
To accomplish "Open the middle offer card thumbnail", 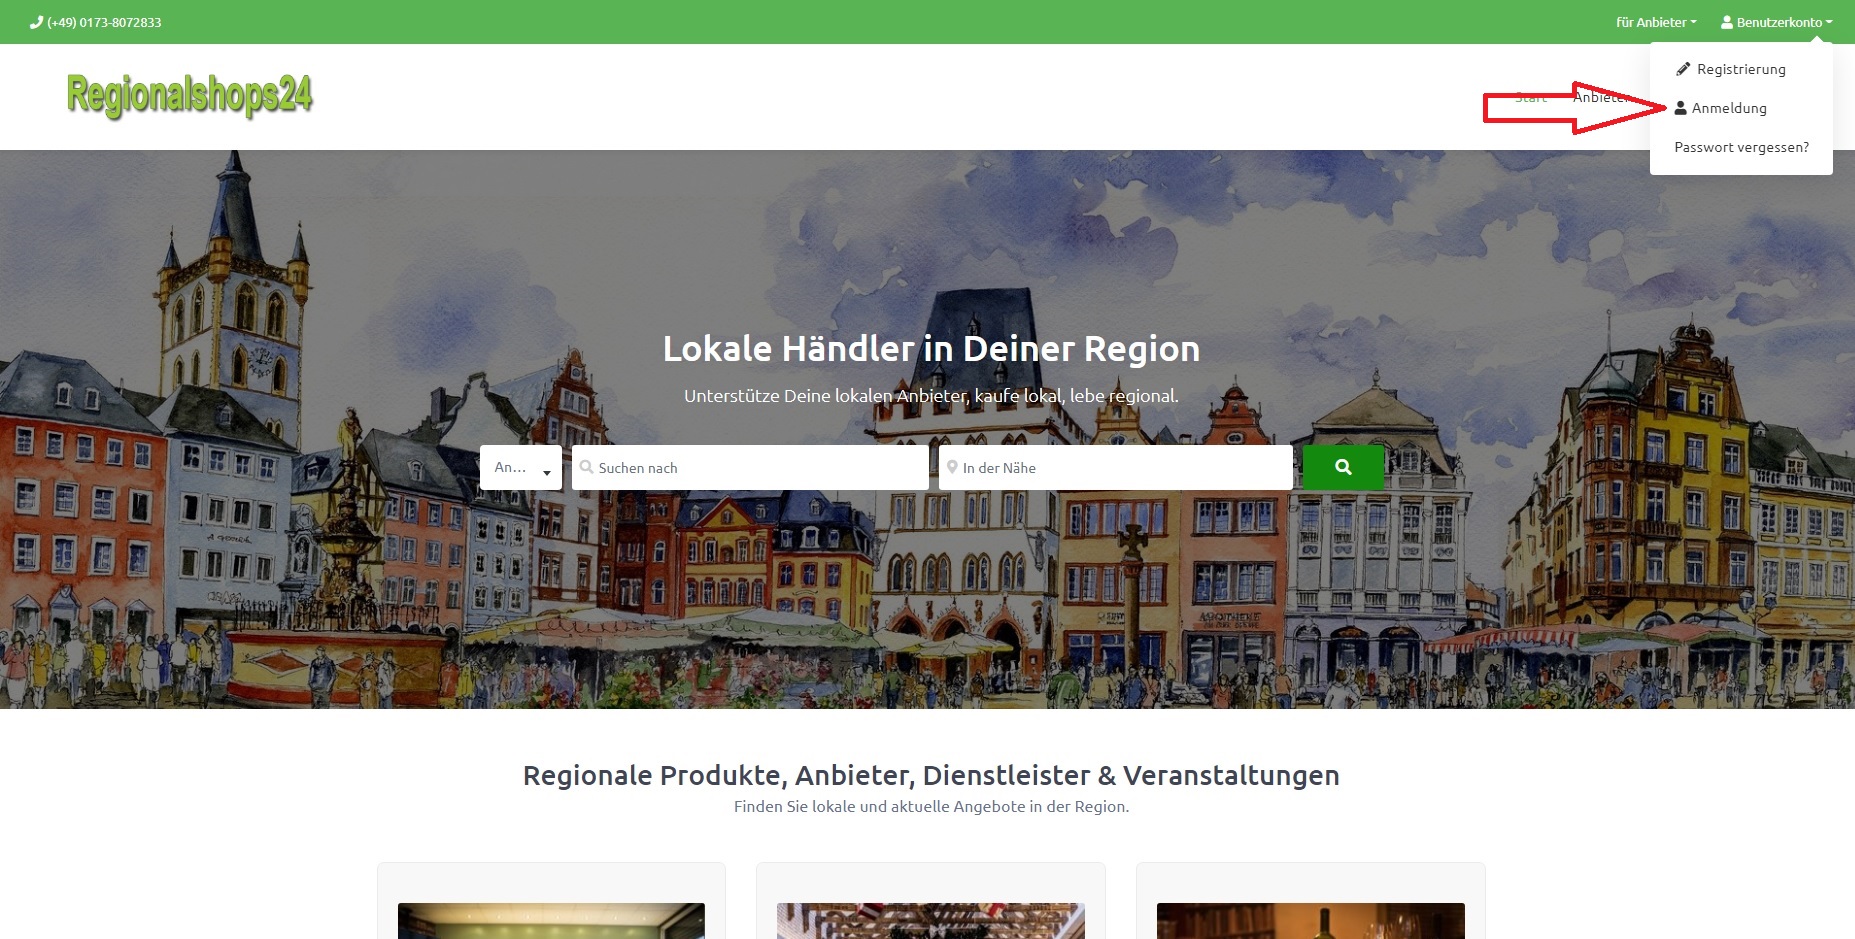I will (930, 920).
